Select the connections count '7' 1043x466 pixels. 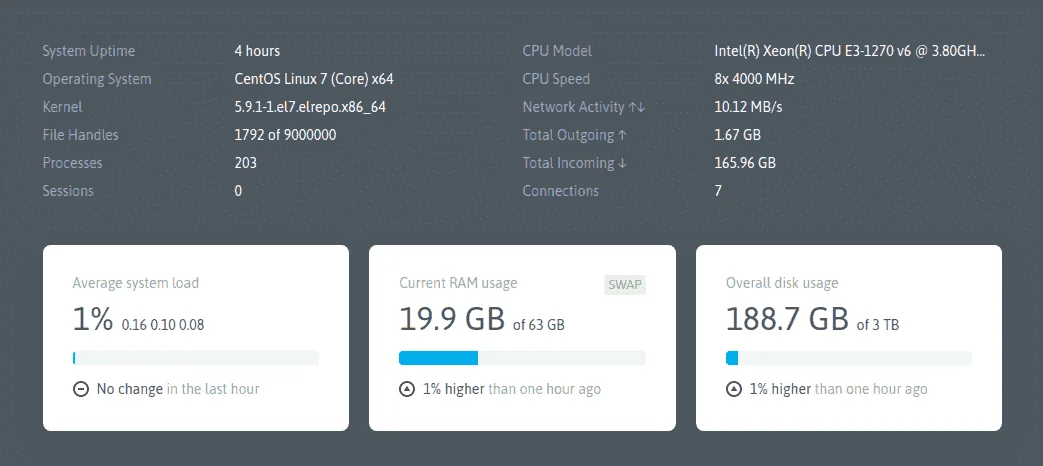tap(718, 191)
